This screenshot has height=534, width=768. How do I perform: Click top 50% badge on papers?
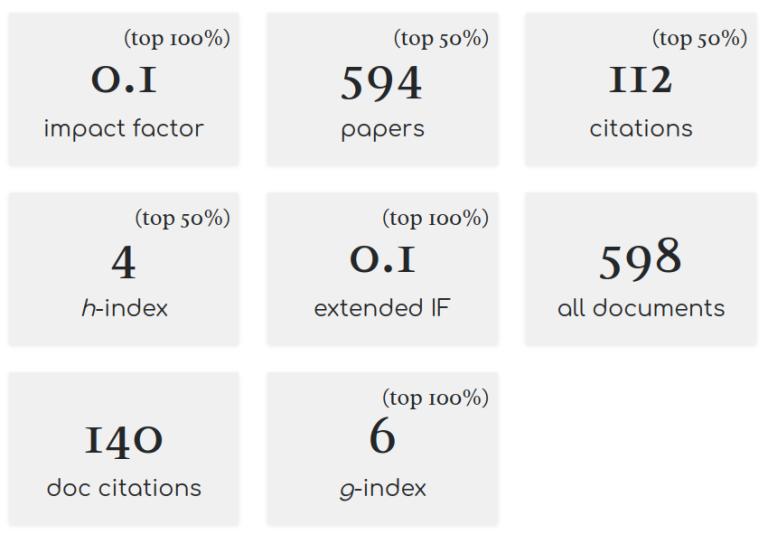pos(441,38)
